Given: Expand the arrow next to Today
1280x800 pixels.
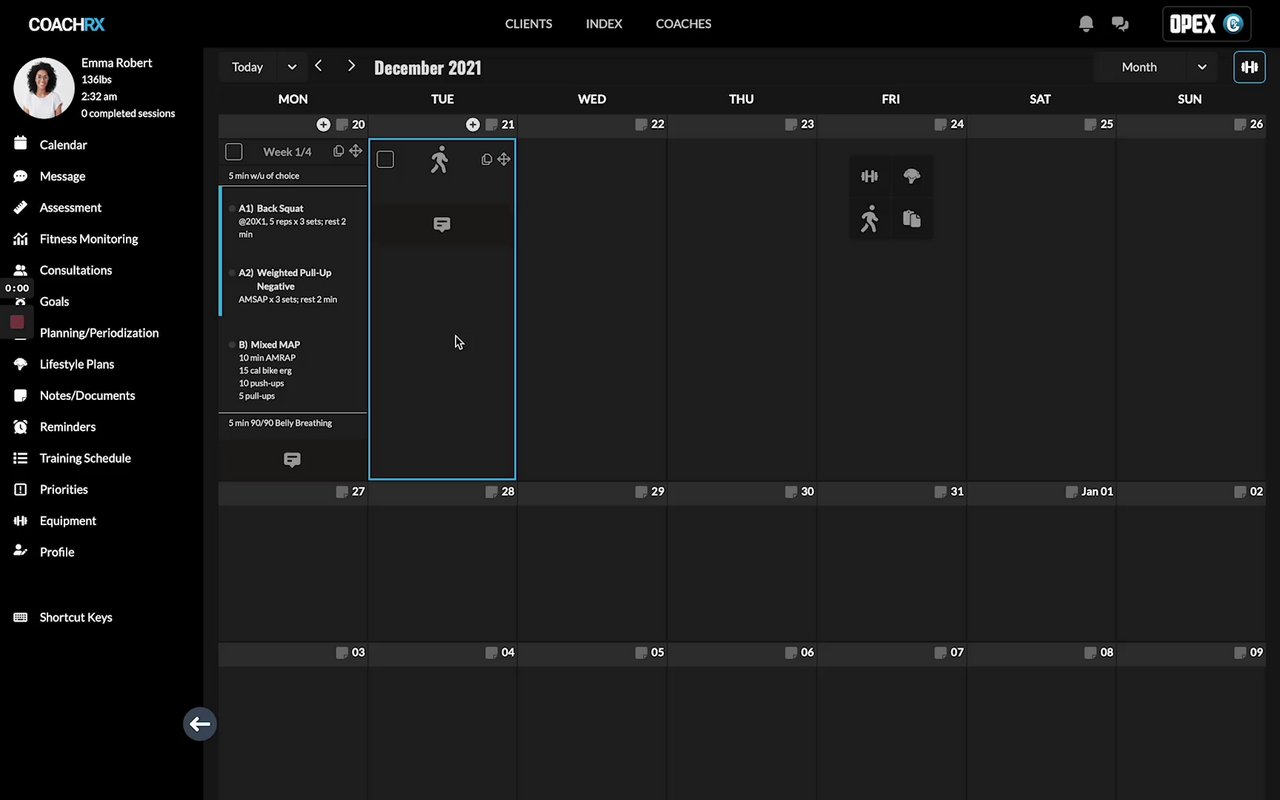Looking at the screenshot, I should coord(292,67).
